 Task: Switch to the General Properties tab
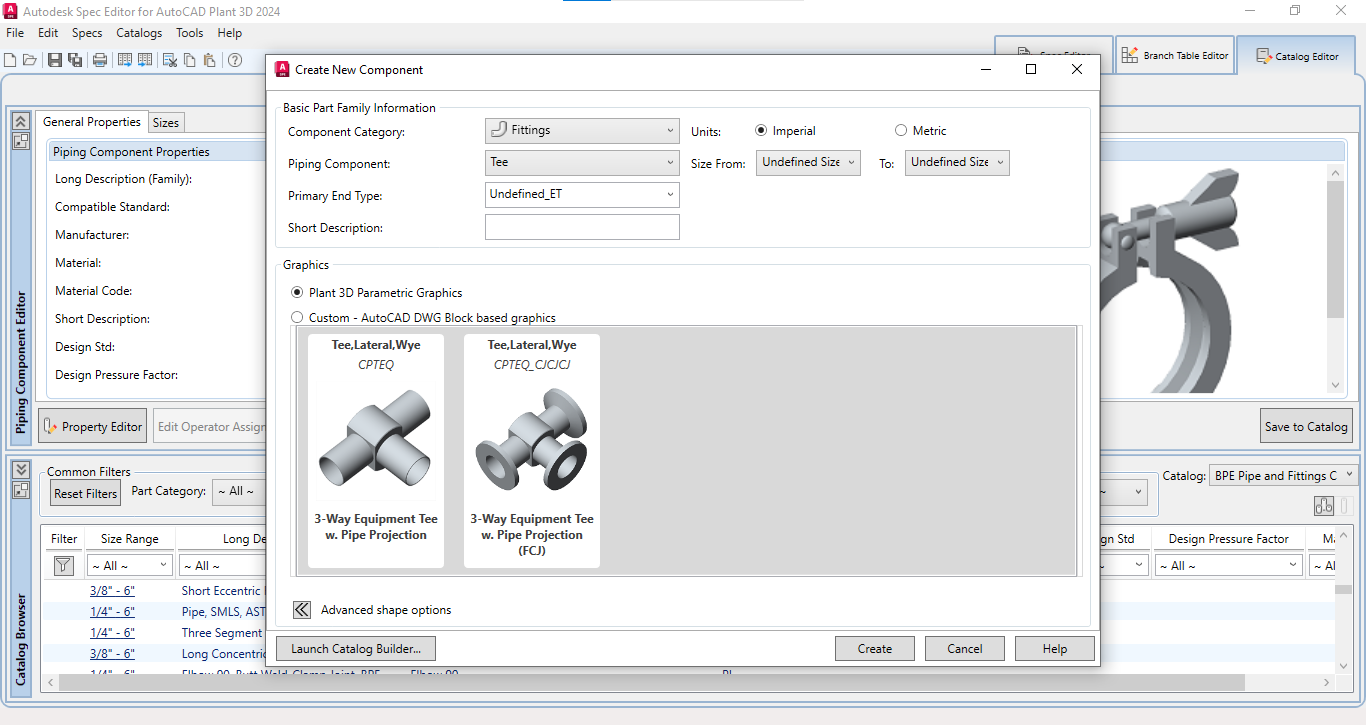[92, 122]
